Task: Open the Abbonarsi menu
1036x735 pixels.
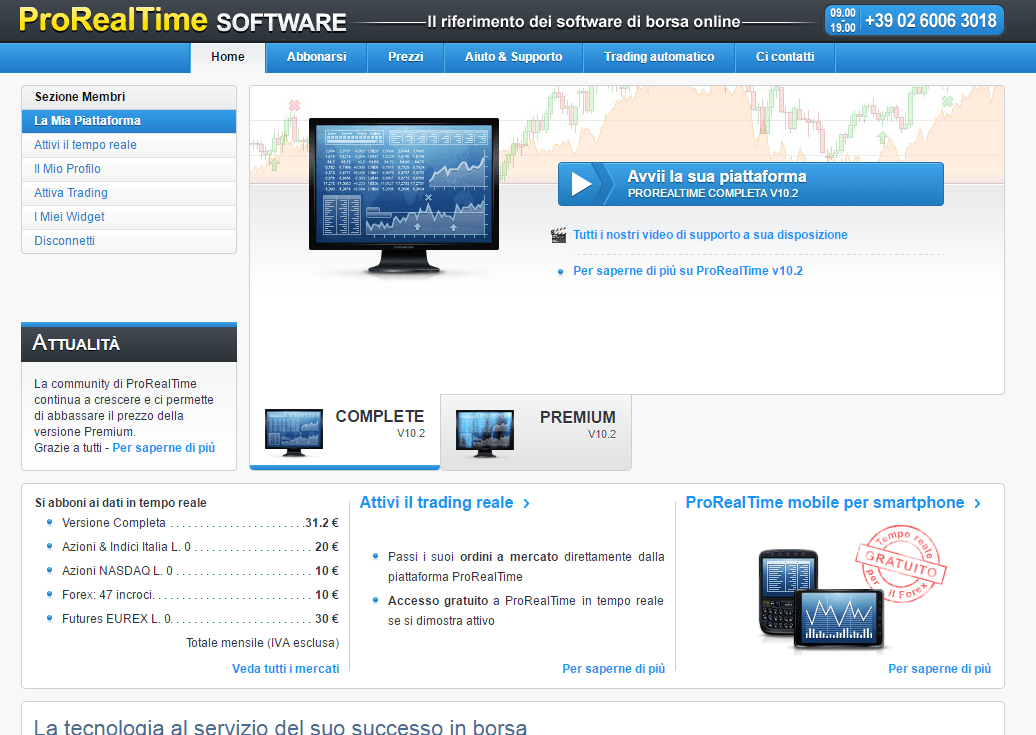Action: tap(316, 58)
